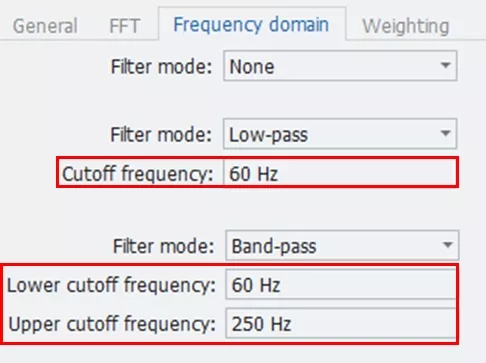Viewport: 486px width, 363px height.
Task: Open the FFT tab
Action: pos(125,26)
